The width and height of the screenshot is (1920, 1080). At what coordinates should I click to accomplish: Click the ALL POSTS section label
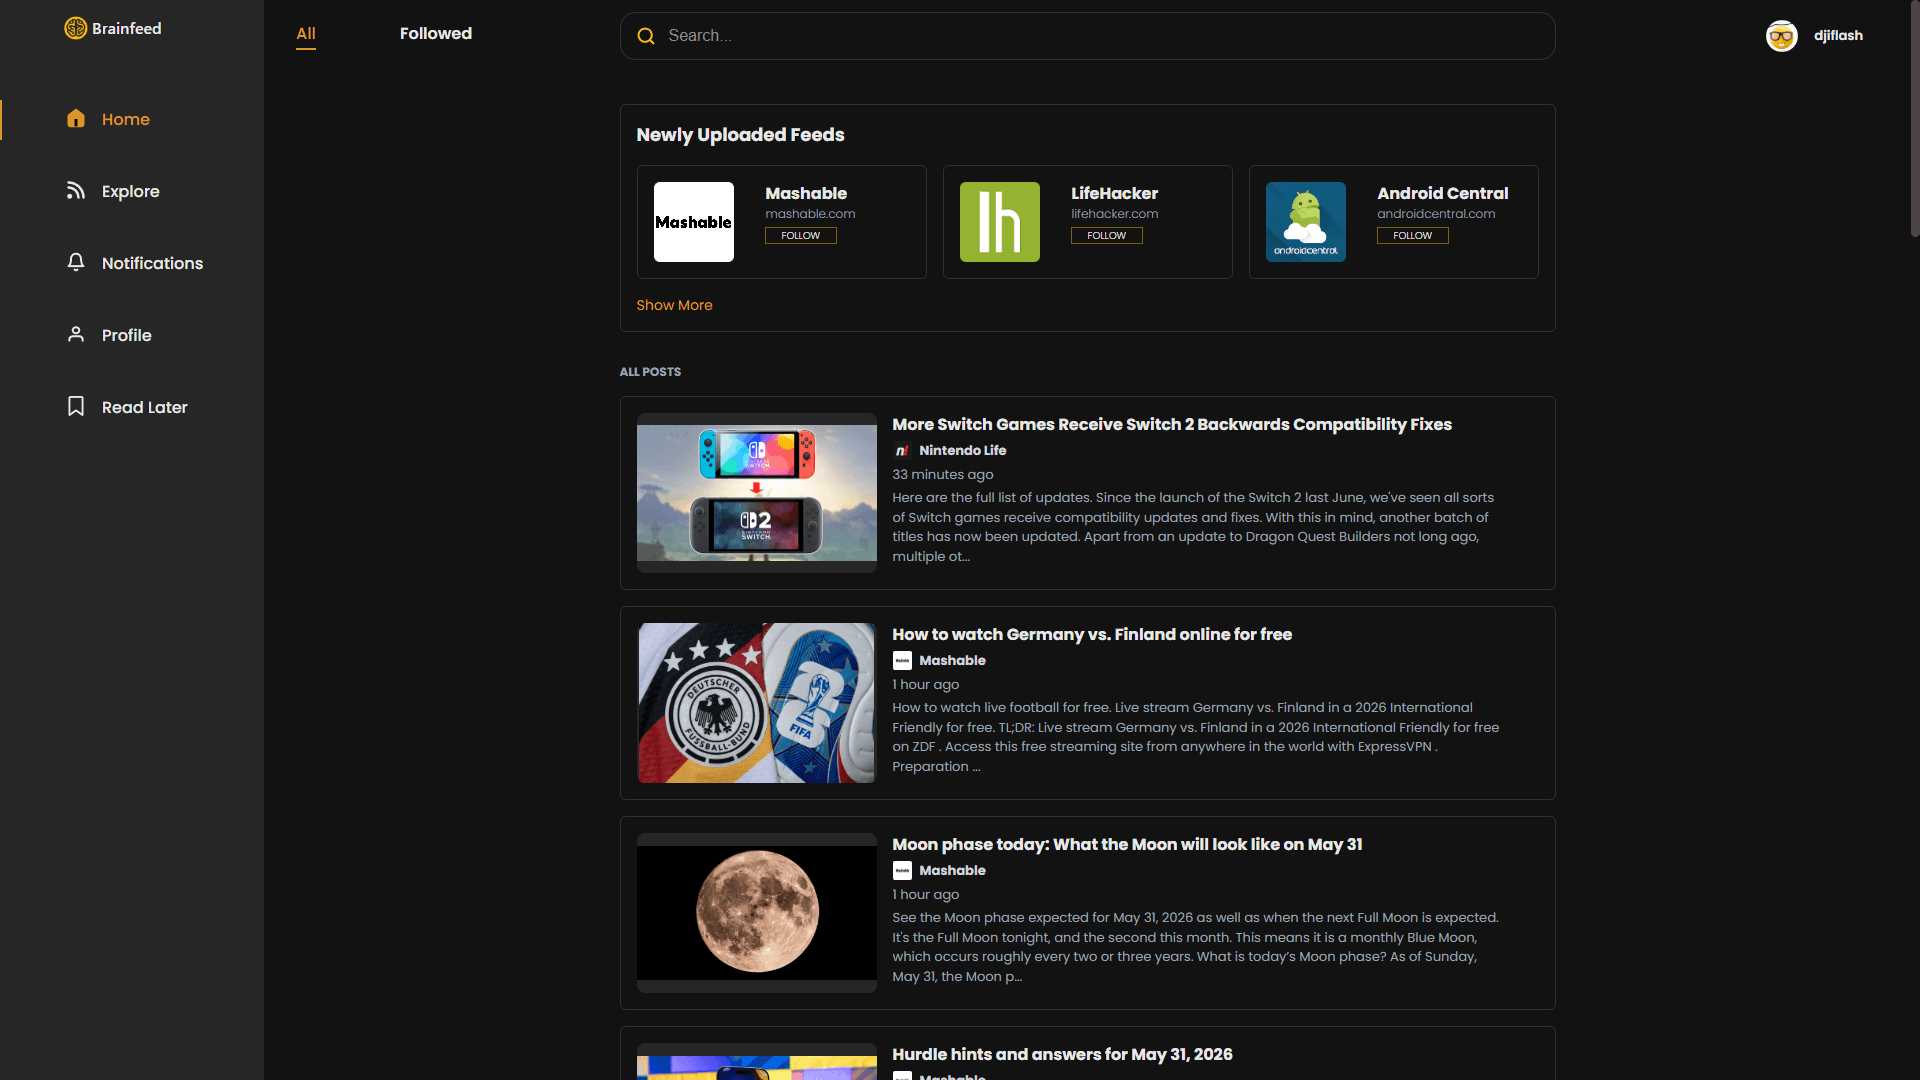pos(650,372)
